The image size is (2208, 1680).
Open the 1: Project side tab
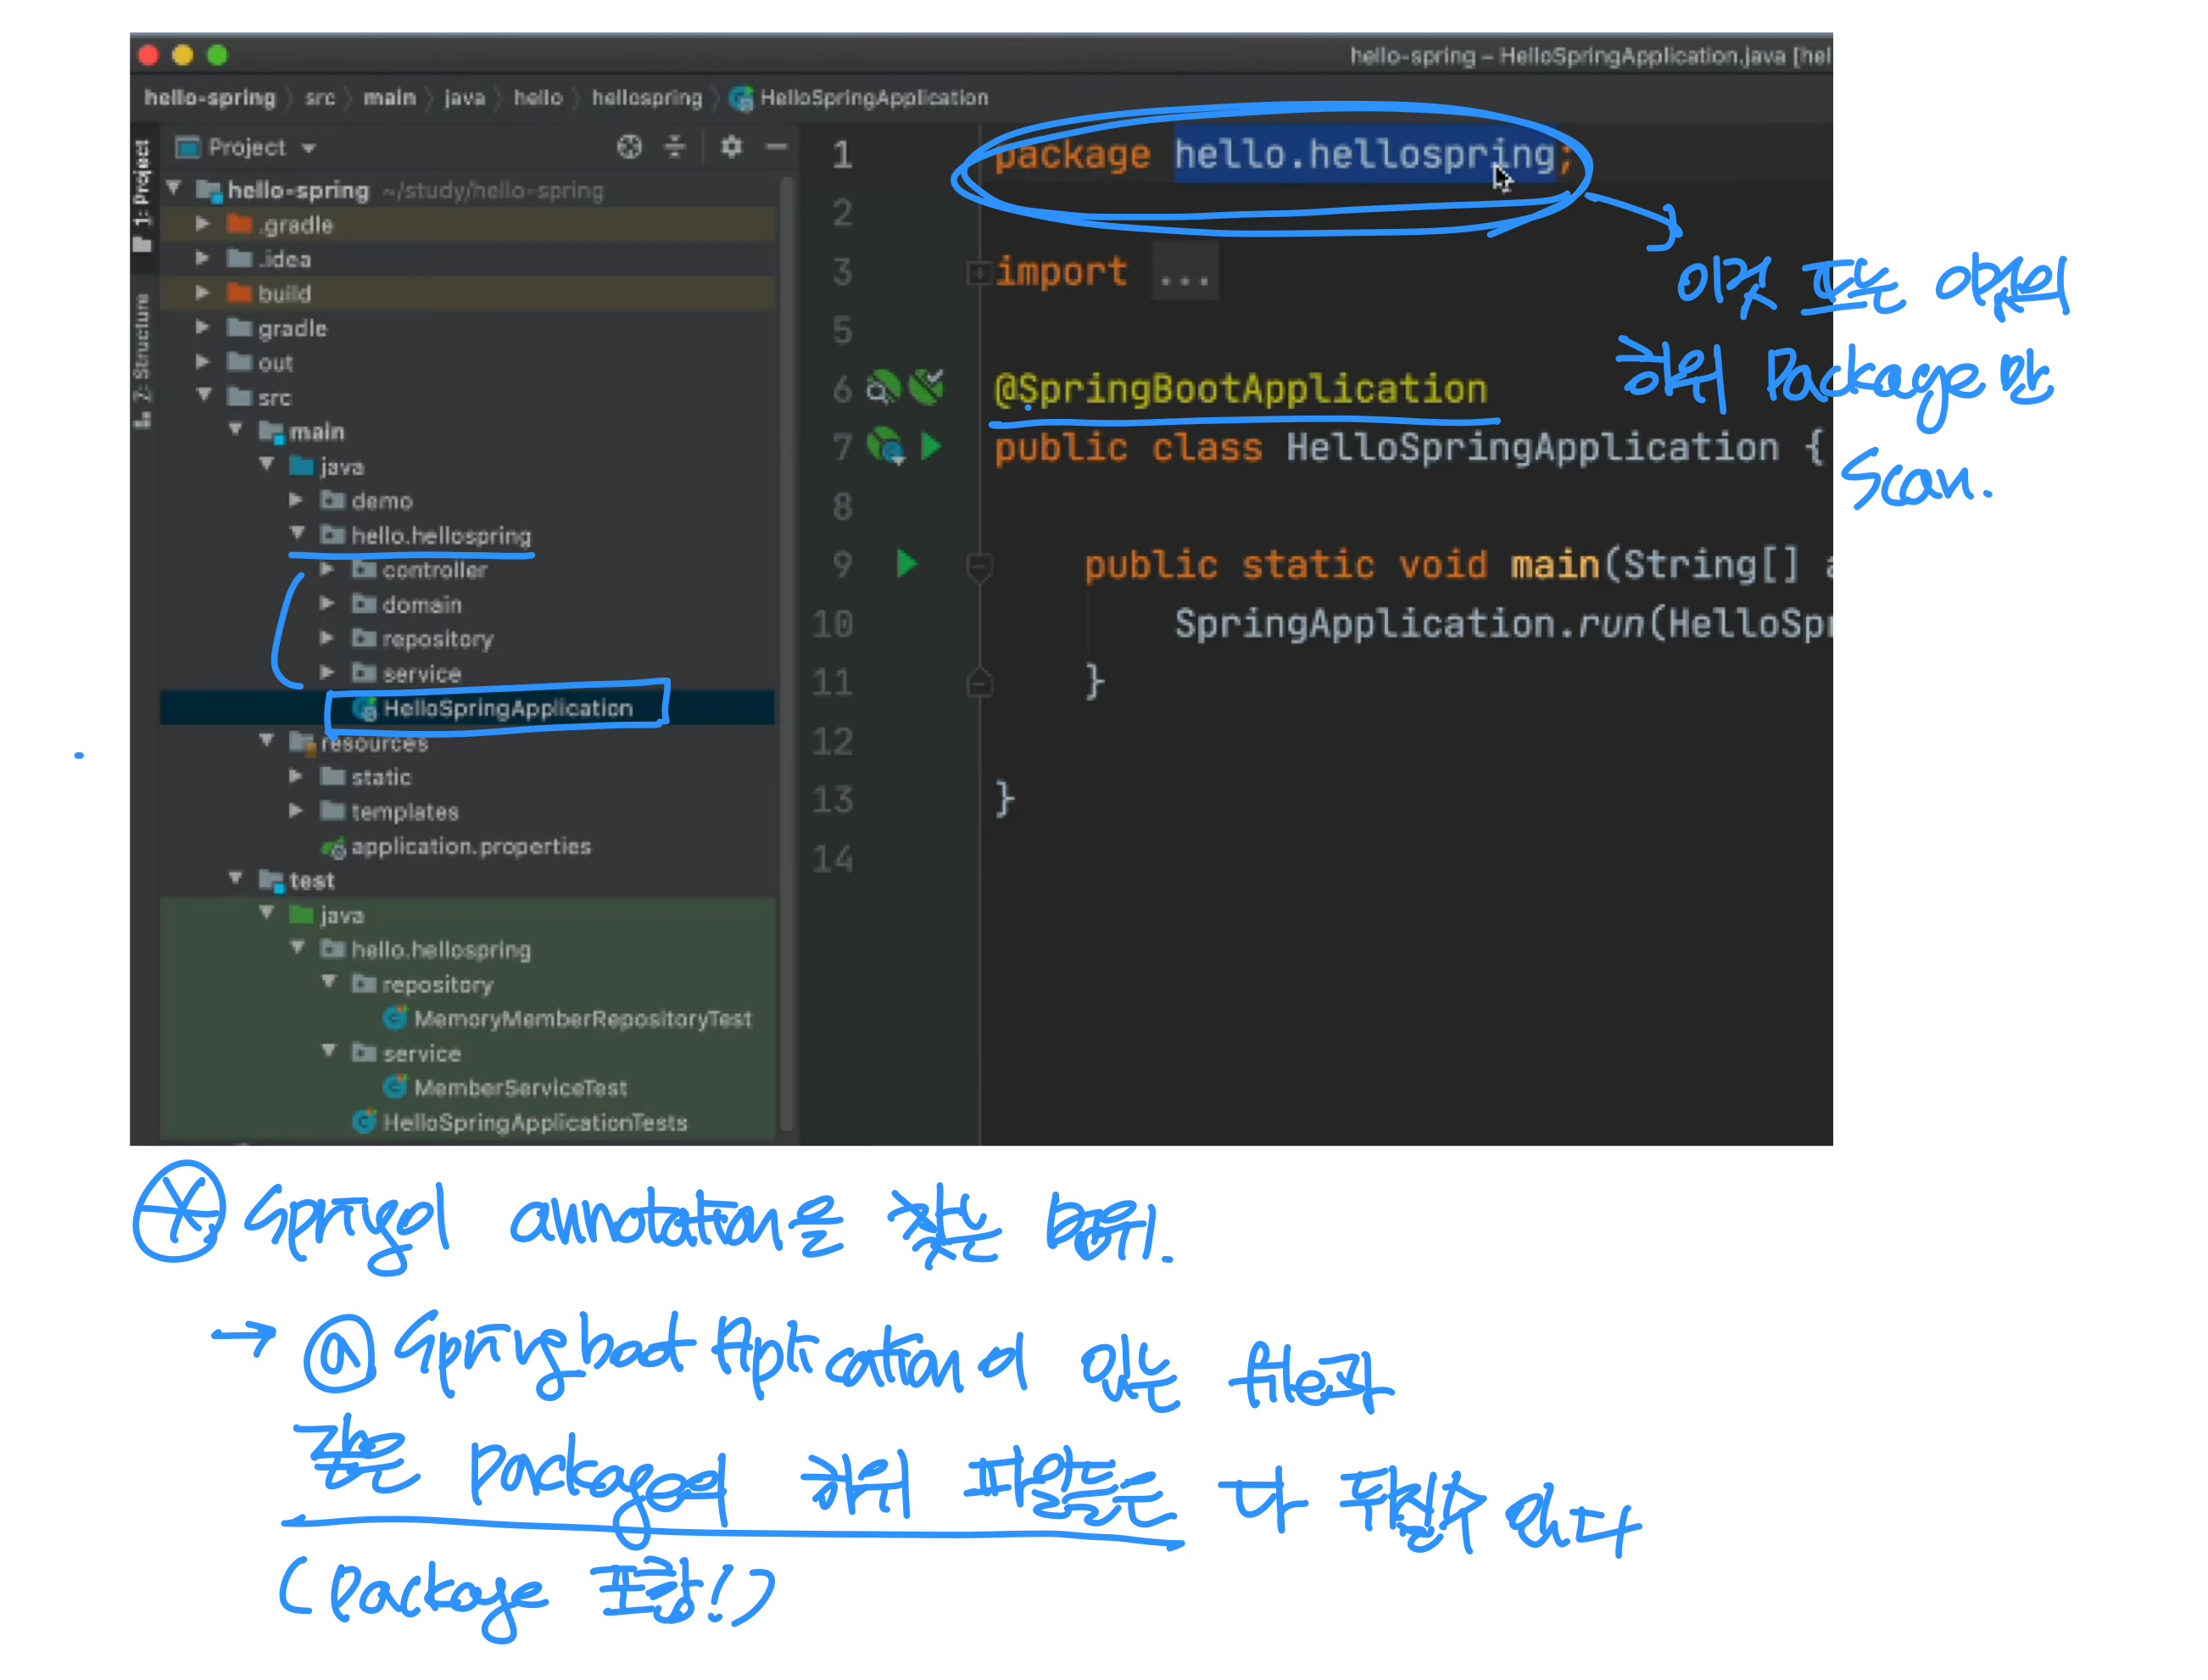point(143,195)
